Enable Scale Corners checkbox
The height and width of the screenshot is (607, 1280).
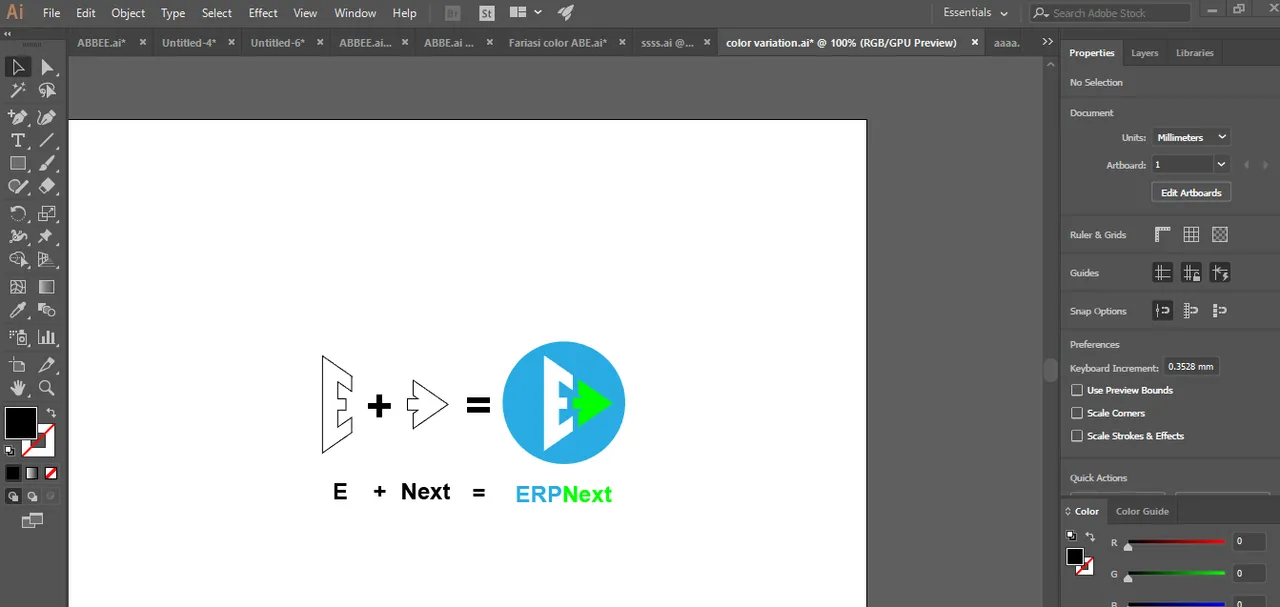[1077, 413]
